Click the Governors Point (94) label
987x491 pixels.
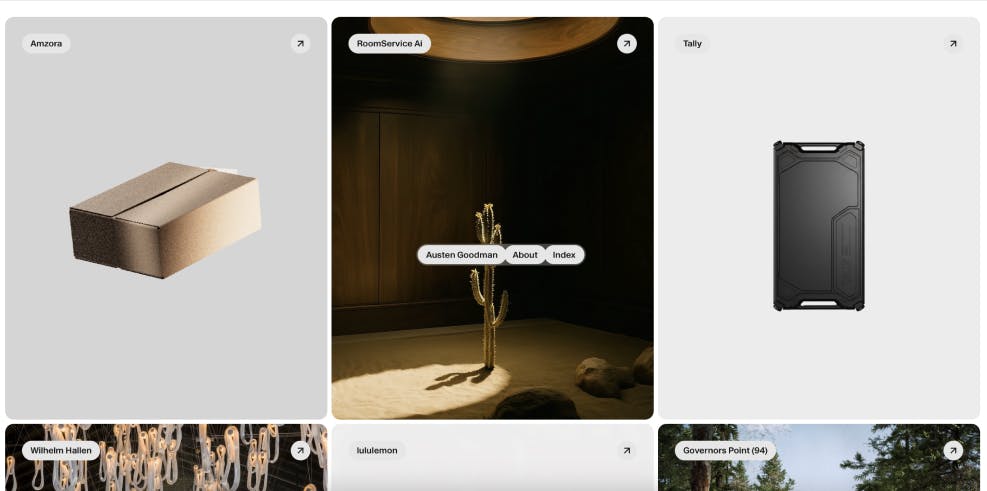(x=725, y=450)
